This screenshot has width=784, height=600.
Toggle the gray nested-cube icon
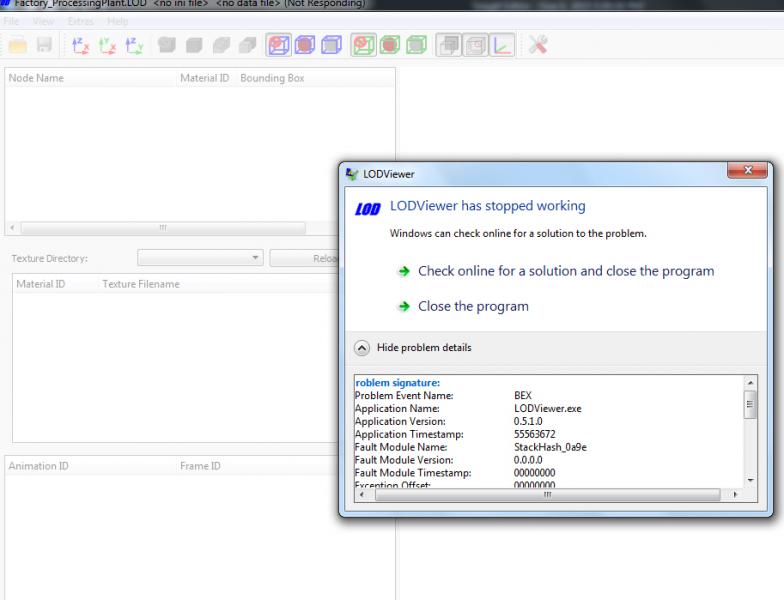click(x=475, y=45)
